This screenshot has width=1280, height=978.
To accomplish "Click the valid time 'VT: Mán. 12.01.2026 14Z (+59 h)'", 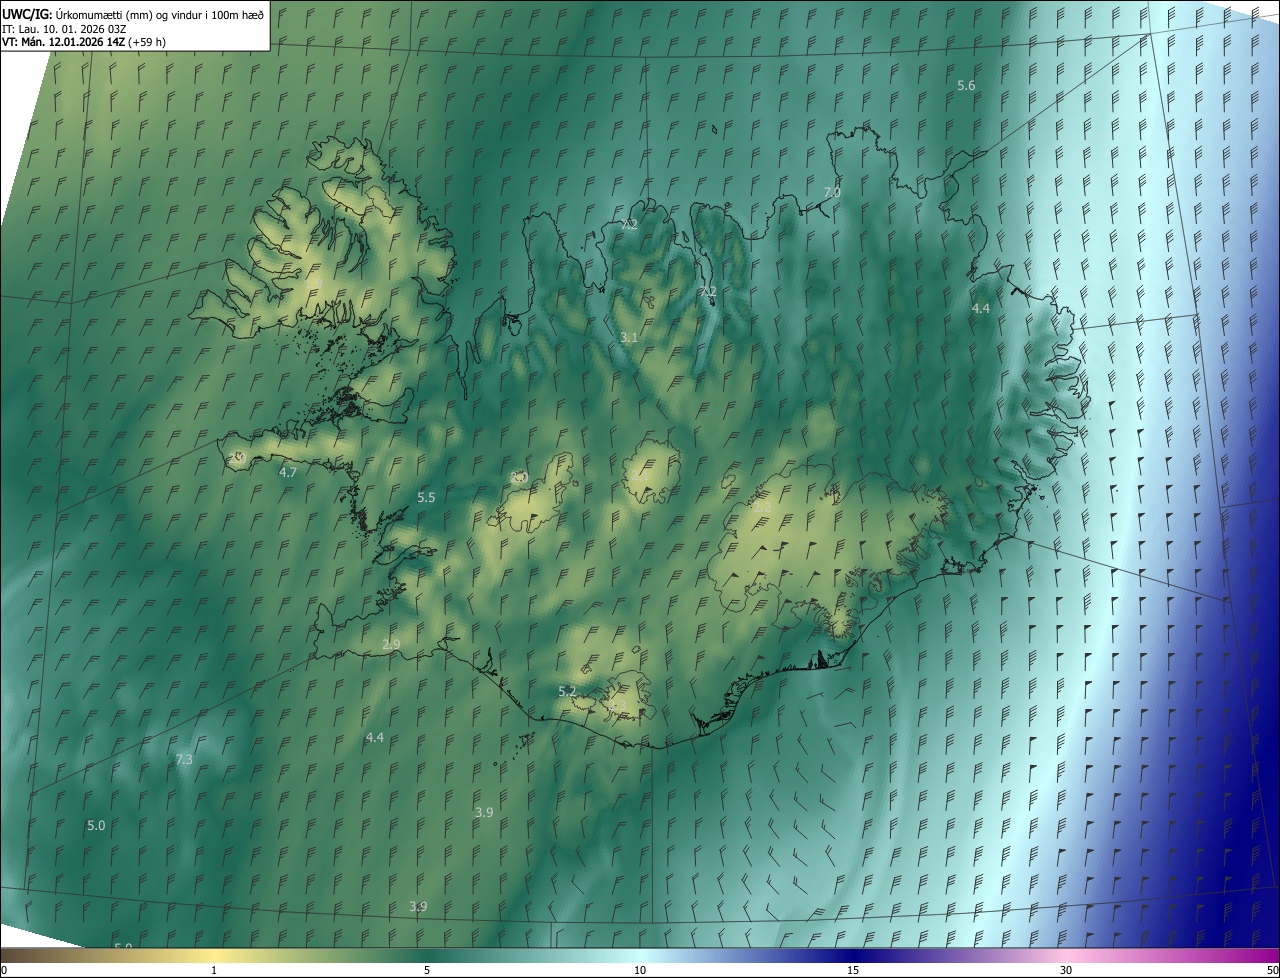I will pyautogui.click(x=84, y=42).
